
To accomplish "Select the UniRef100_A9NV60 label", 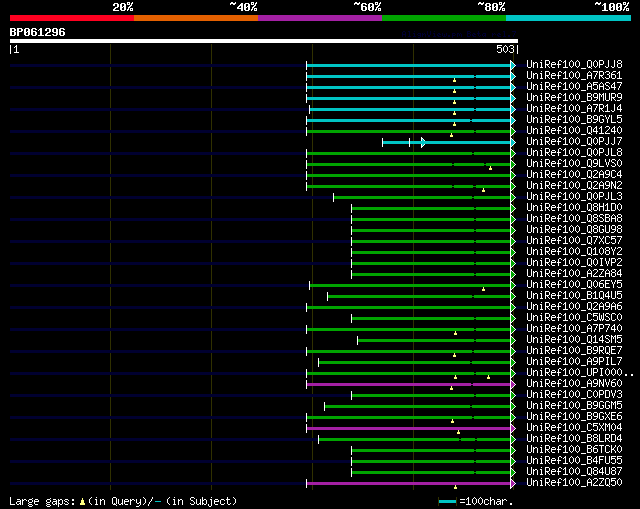I will coord(574,384).
